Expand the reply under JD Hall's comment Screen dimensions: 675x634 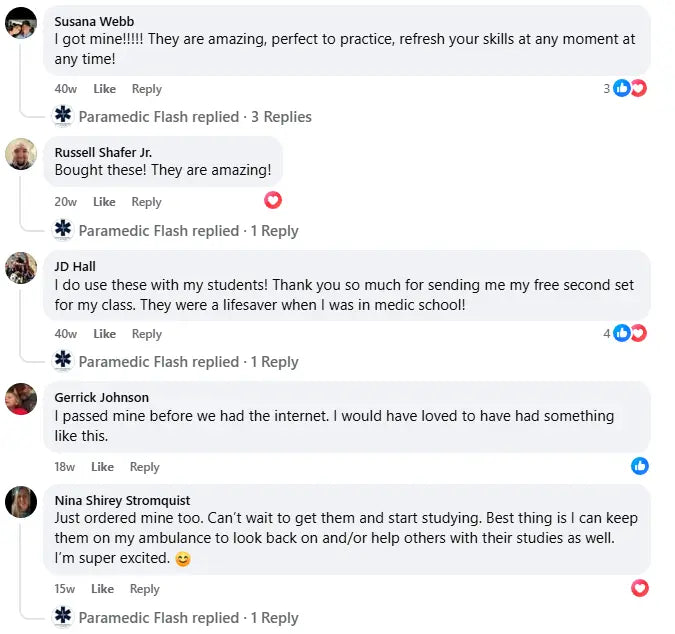188,362
